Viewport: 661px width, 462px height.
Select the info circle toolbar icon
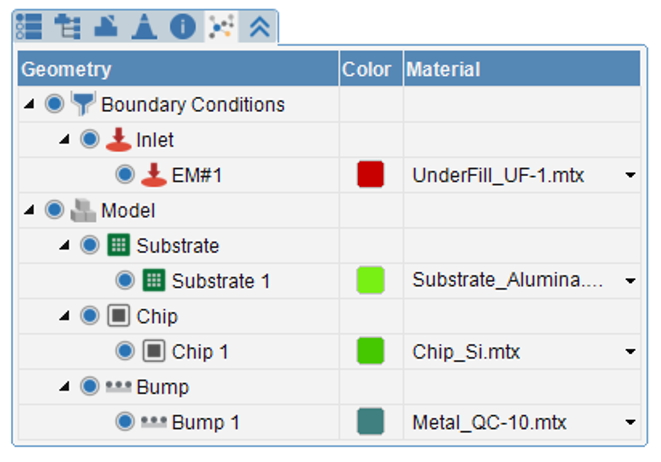183,27
